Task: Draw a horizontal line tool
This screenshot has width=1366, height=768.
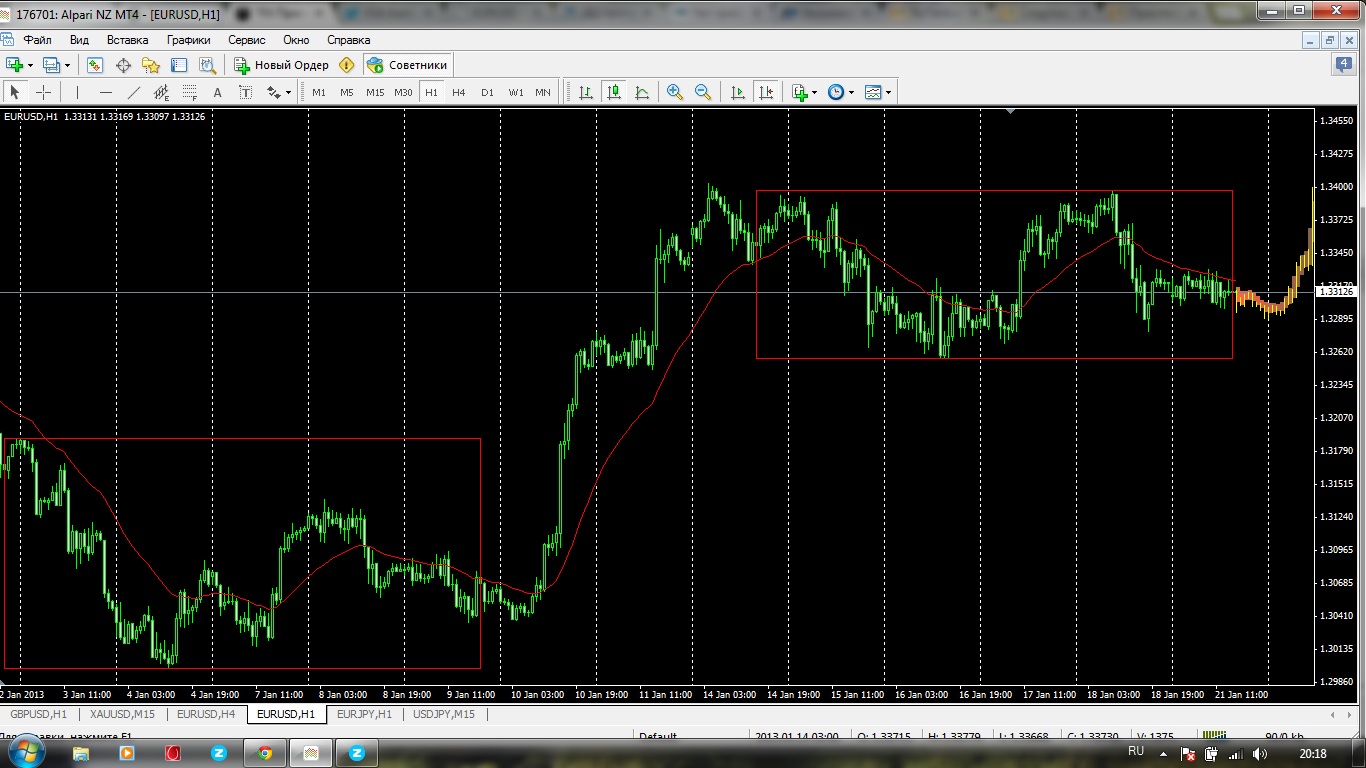Action: click(x=106, y=92)
